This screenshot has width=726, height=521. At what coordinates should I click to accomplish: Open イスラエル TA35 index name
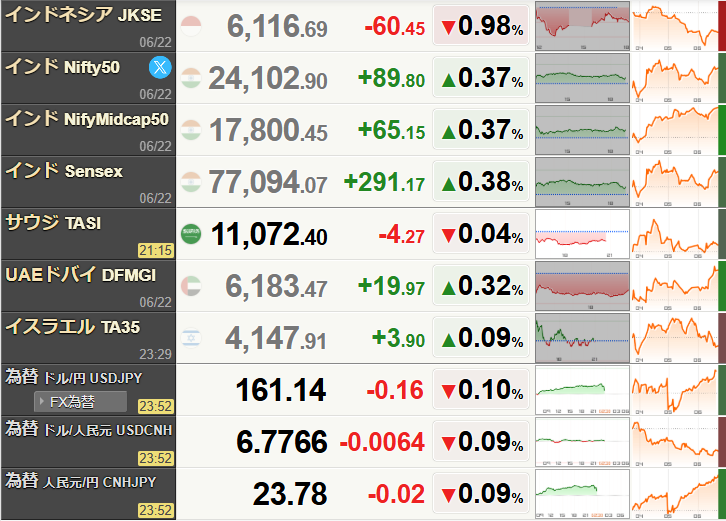pyautogui.click(x=72, y=327)
